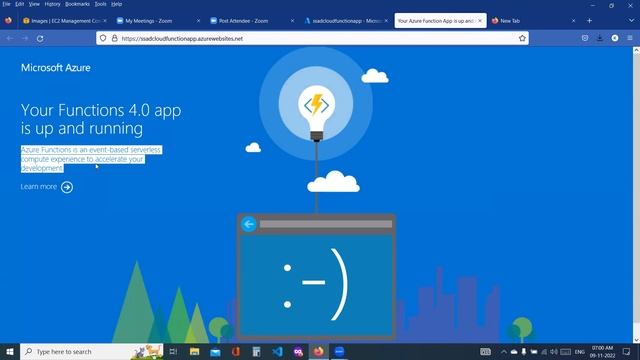Show hidden system tray icons
The height and width of the screenshot is (360, 640).
tap(504, 351)
